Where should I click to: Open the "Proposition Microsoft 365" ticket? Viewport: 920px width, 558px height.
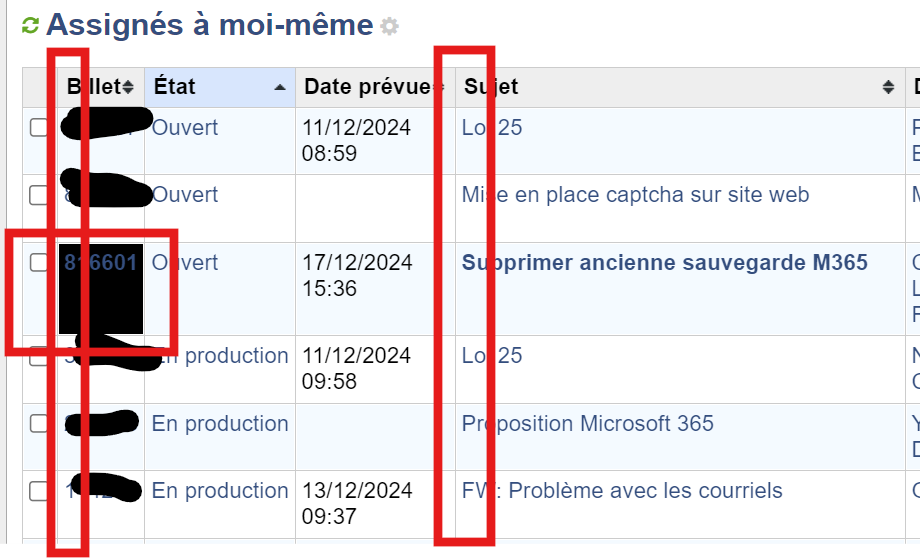pyautogui.click(x=588, y=424)
